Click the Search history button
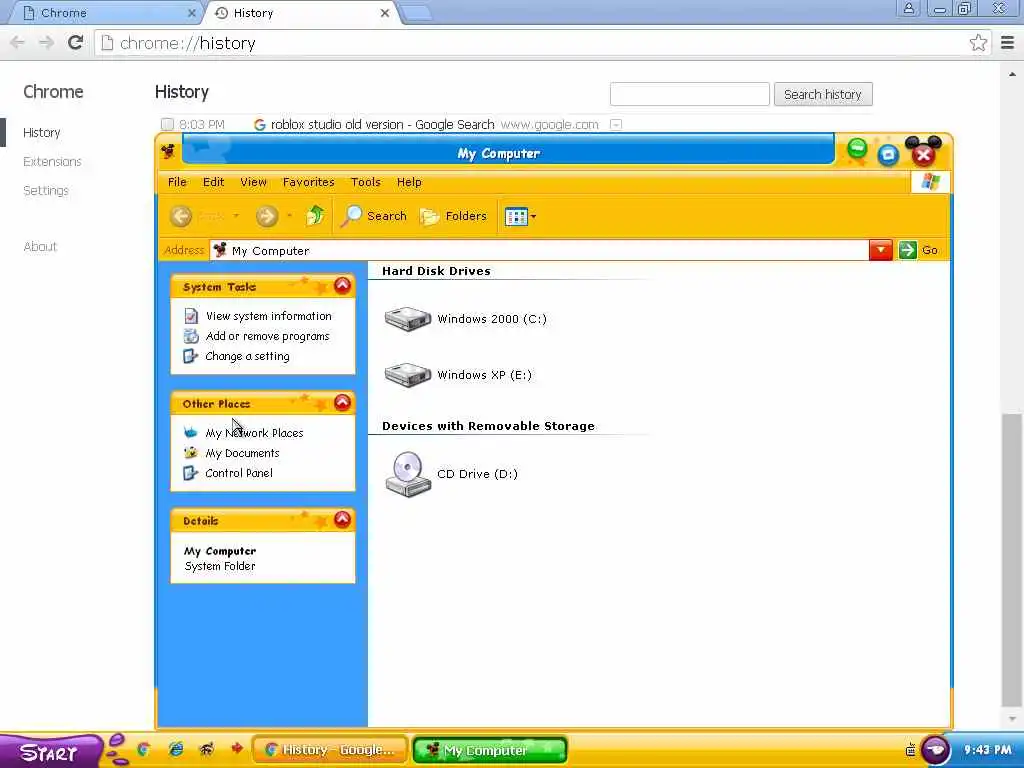The width and height of the screenshot is (1024, 768). point(823,94)
